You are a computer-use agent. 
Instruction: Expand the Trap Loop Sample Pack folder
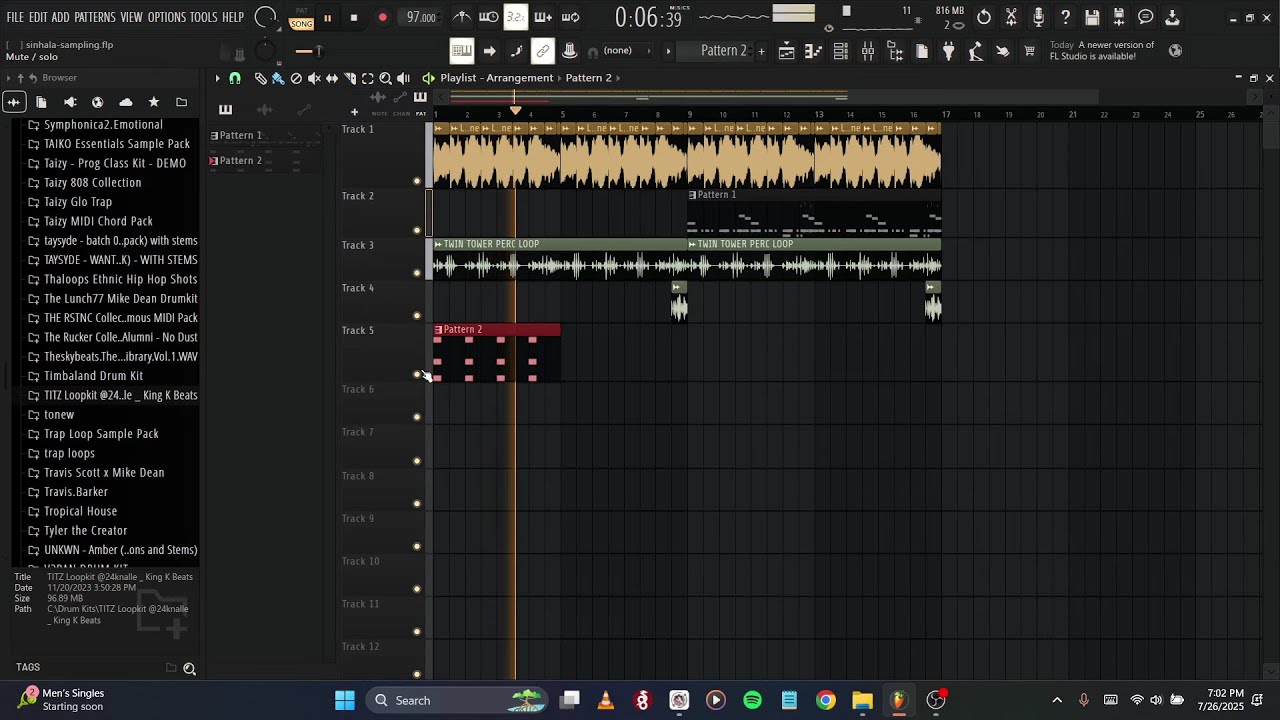pyautogui.click(x=101, y=434)
